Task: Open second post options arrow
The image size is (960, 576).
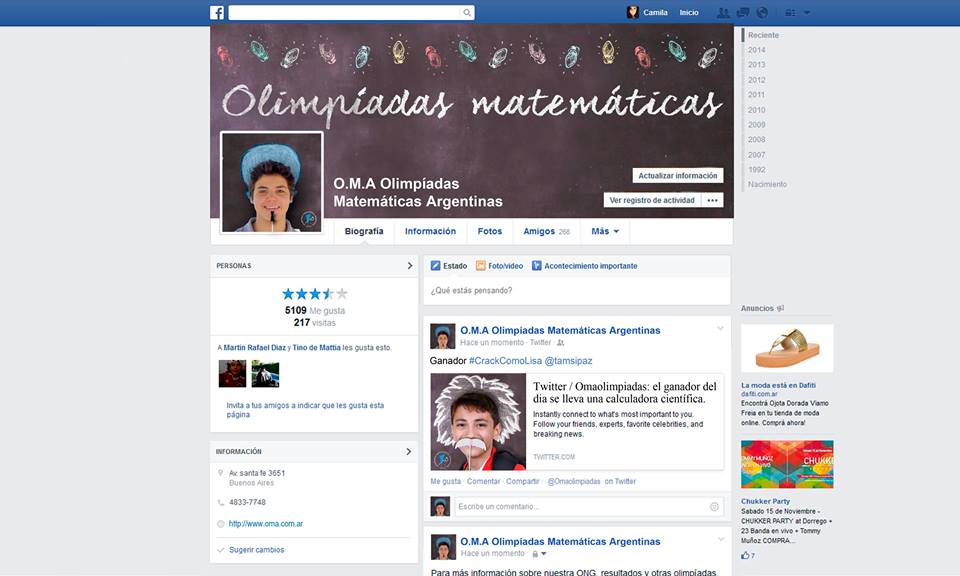Action: click(721, 539)
